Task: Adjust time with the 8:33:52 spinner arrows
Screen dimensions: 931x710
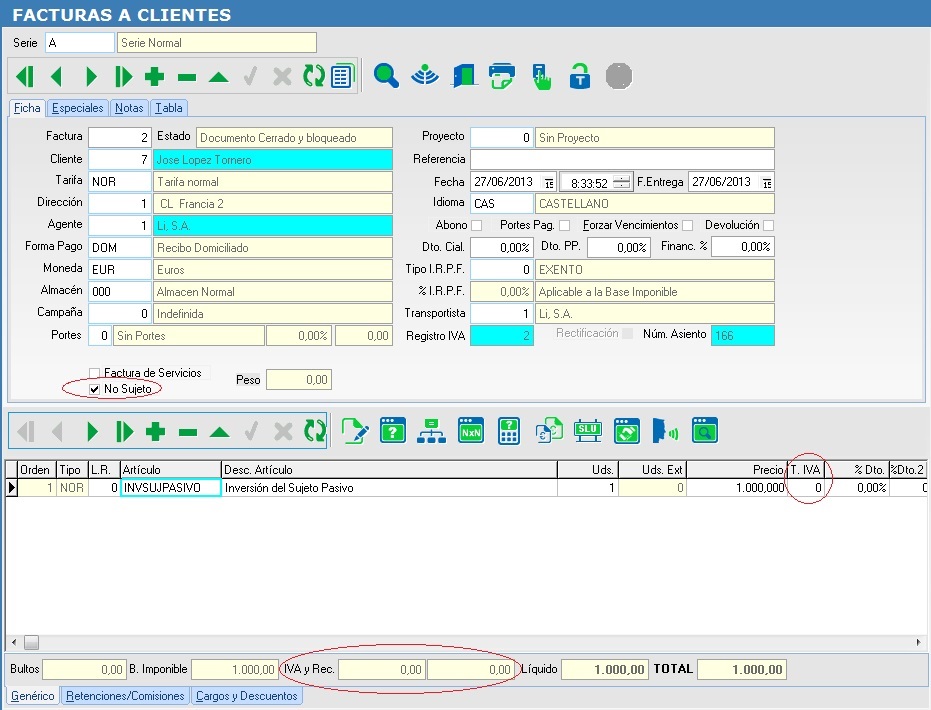Action: [x=622, y=182]
